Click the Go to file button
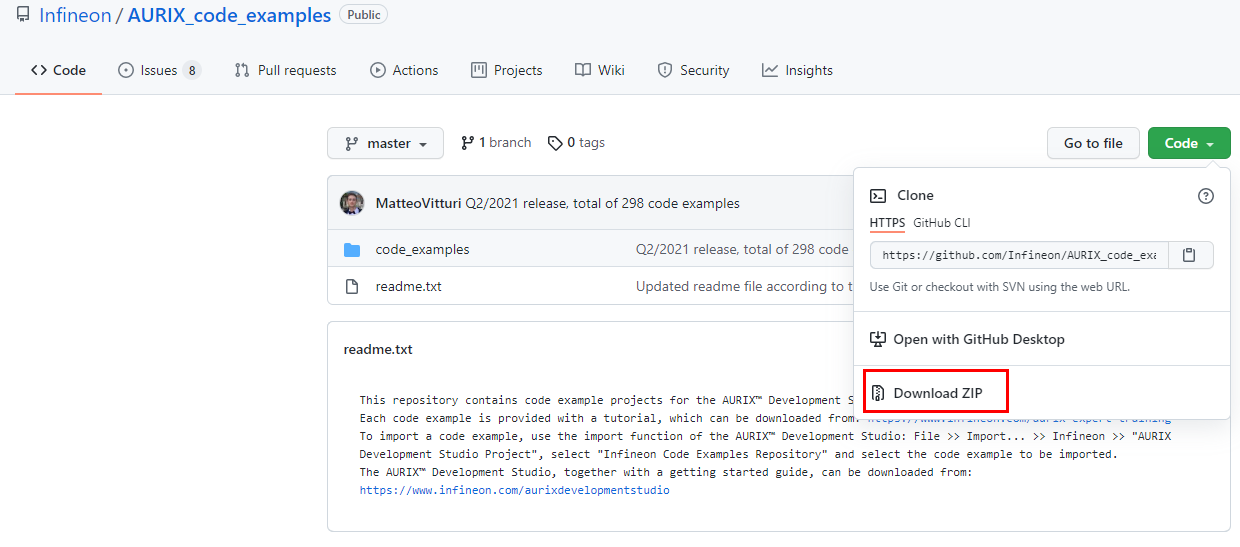This screenshot has height=547, width=1240. coord(1093,143)
